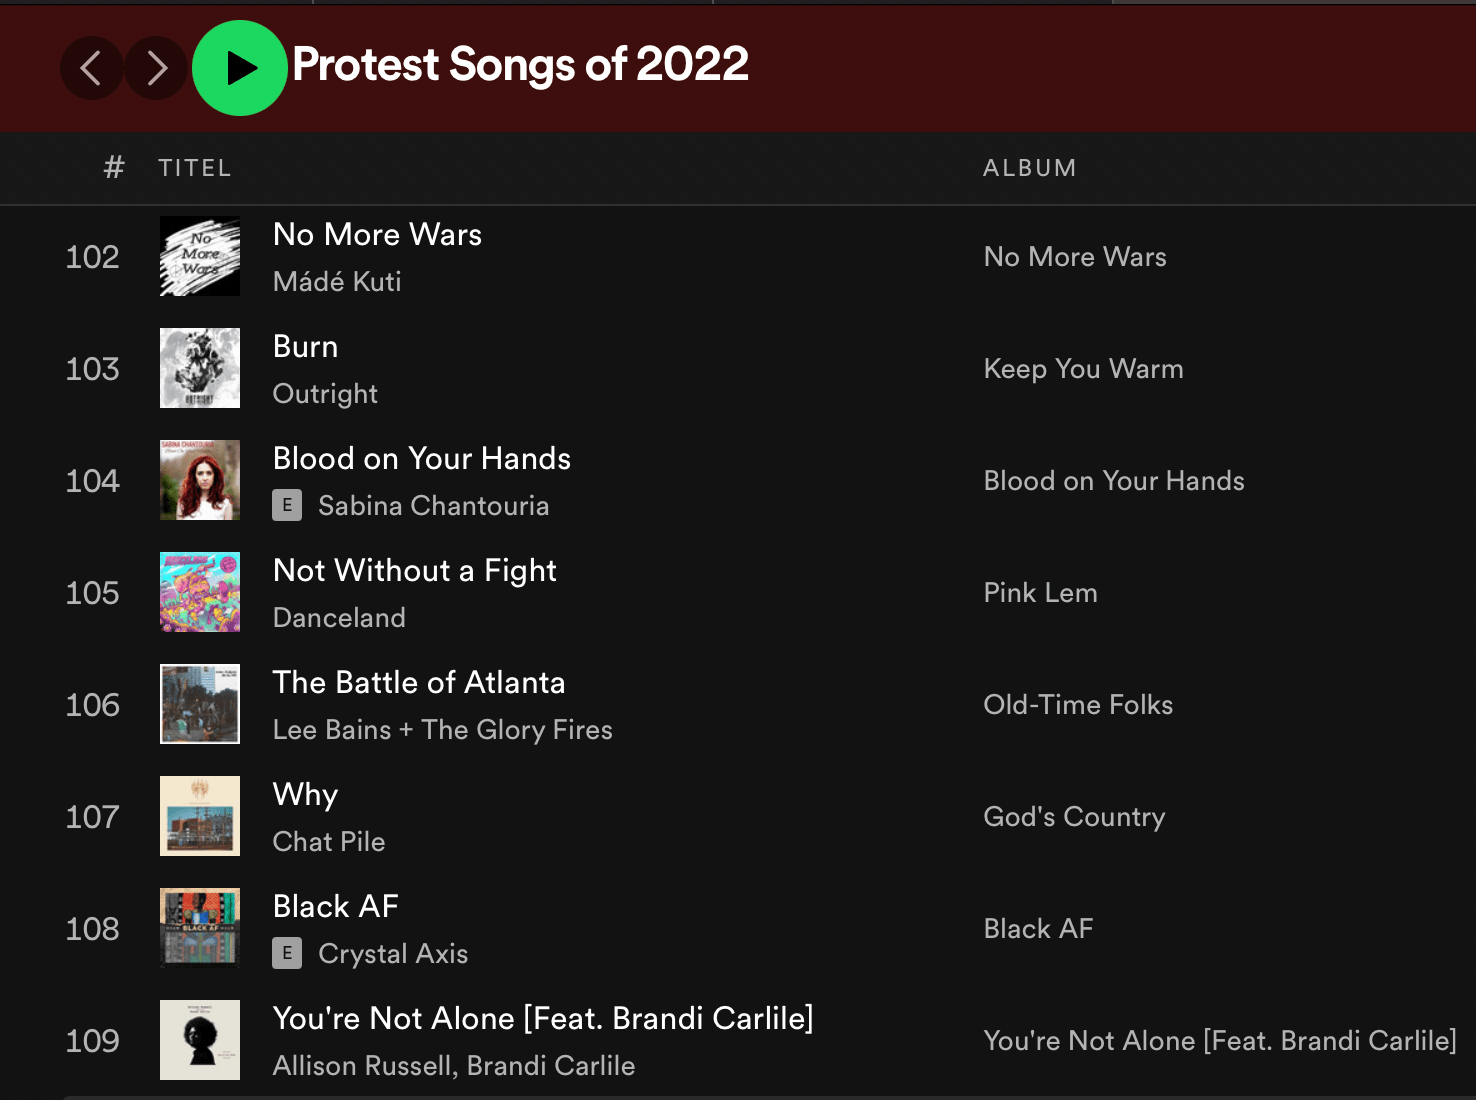Image resolution: width=1476 pixels, height=1100 pixels.
Task: Open the No More Wars cover art
Action: [200, 257]
